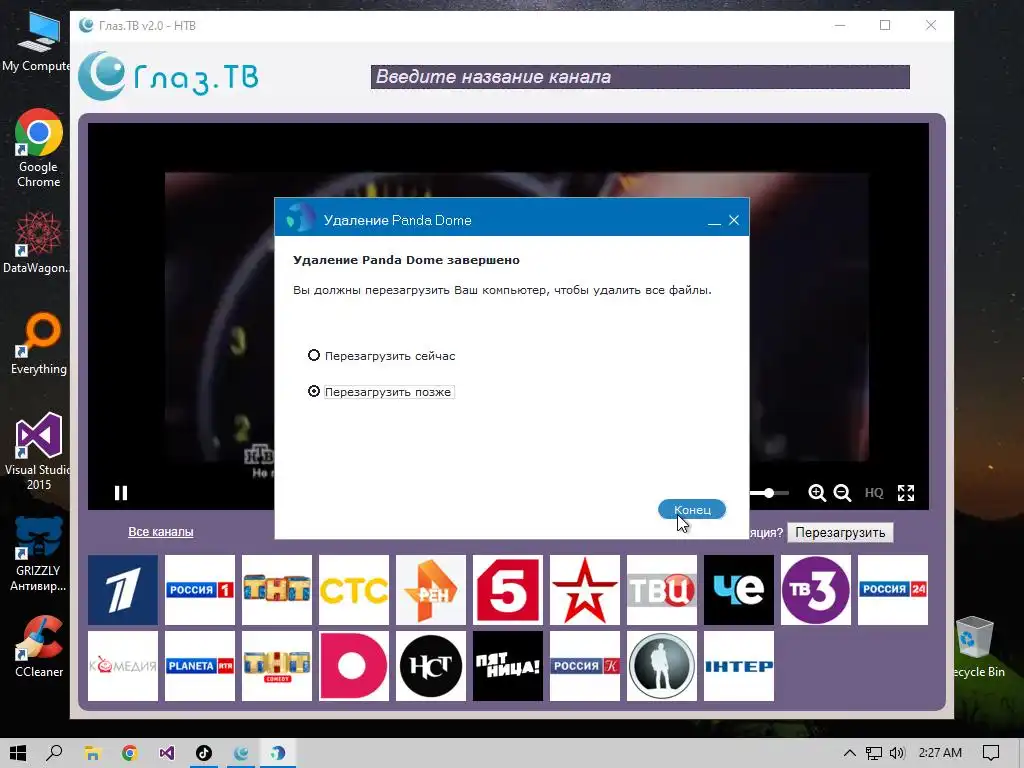Open GRIZZLY Антивирус desktop shortcut
Viewport: 1024px width, 768px height.
(x=39, y=554)
